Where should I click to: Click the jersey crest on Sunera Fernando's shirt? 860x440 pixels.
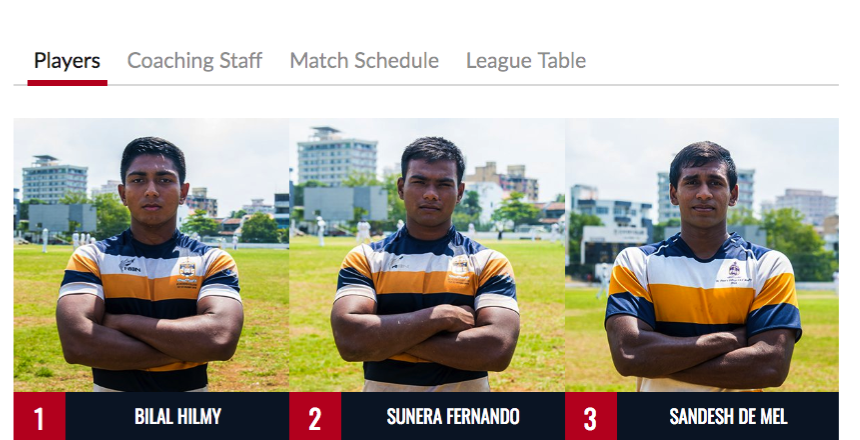tap(460, 266)
